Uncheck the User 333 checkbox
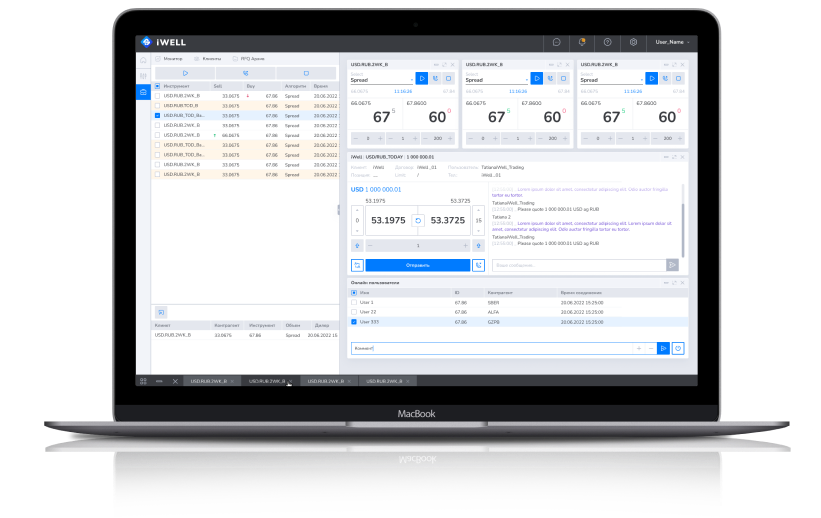Viewport: 821px width, 518px height. [x=354, y=322]
